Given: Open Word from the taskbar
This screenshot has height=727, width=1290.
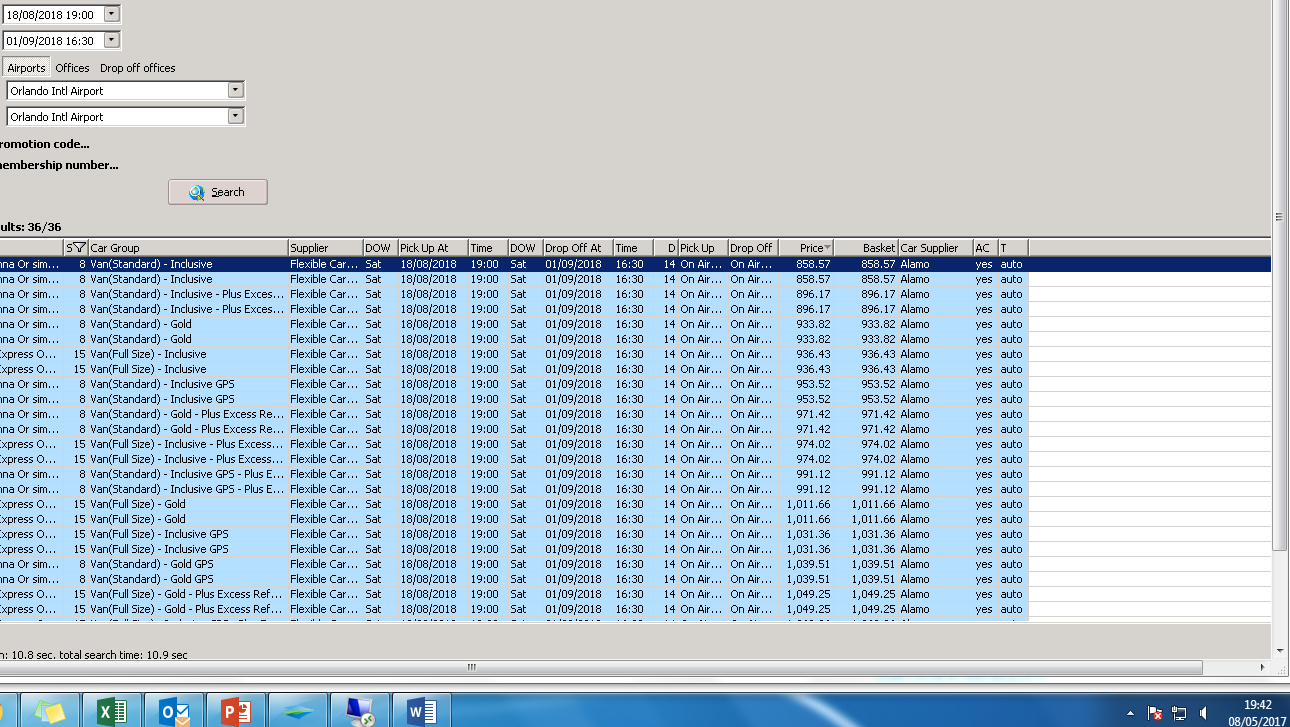Looking at the screenshot, I should pyautogui.click(x=422, y=711).
